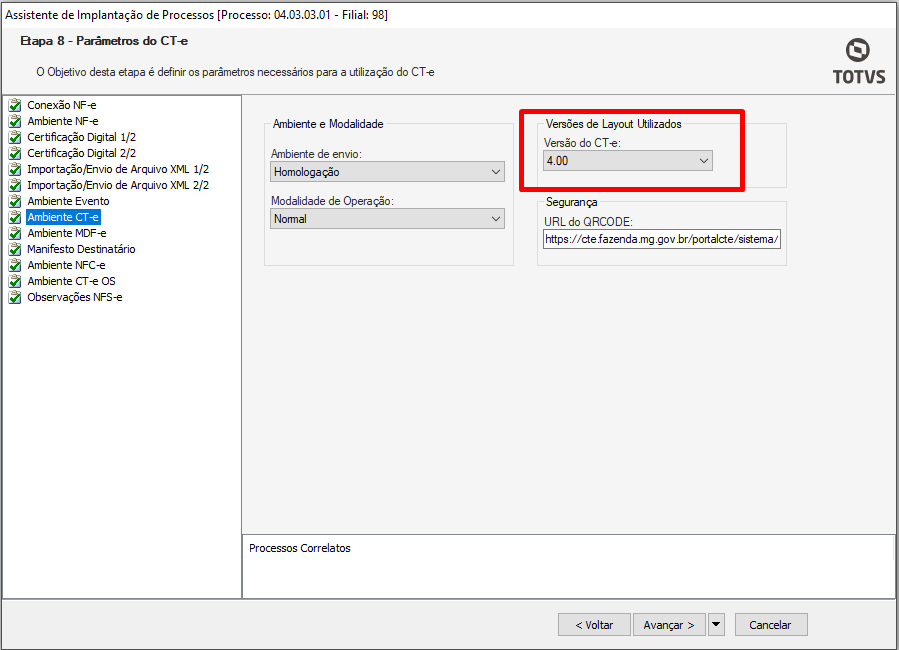Open the Conexão NF-e step
The width and height of the screenshot is (899, 650).
61,105
